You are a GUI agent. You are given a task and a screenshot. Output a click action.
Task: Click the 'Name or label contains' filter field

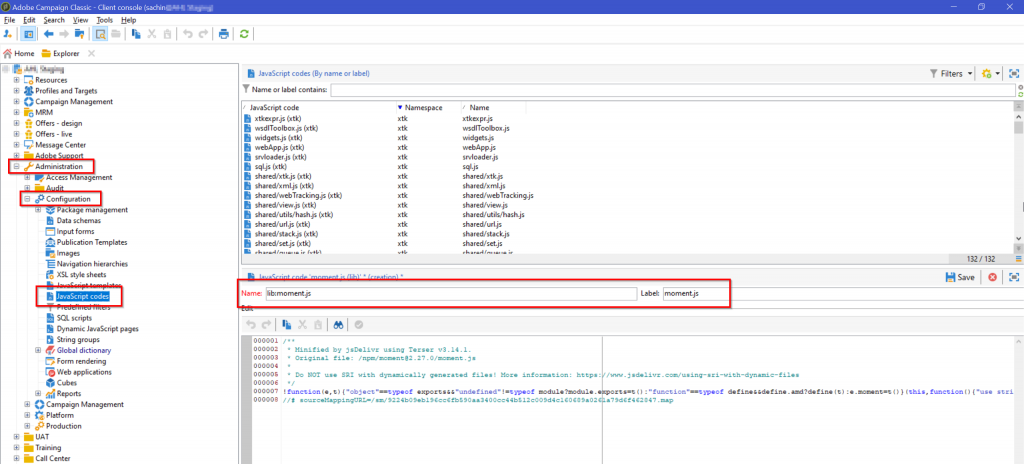pos(673,90)
